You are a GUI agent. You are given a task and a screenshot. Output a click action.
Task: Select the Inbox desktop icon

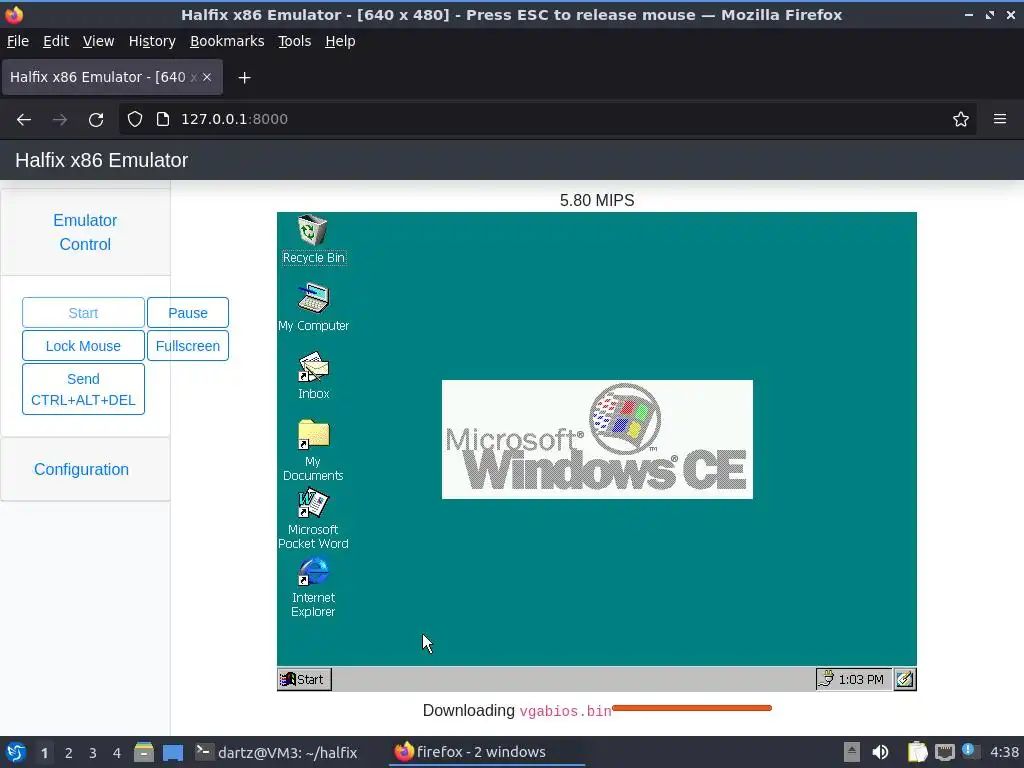click(313, 376)
